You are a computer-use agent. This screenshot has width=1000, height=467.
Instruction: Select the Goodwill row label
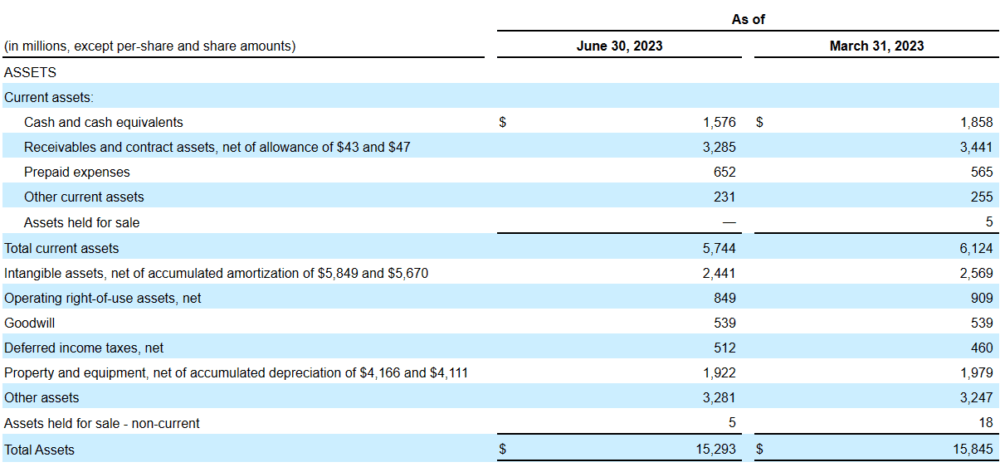point(29,323)
